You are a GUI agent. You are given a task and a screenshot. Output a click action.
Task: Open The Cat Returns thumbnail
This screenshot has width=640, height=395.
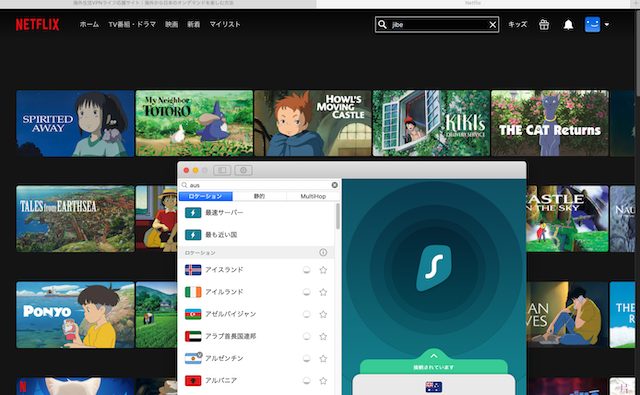pos(550,123)
